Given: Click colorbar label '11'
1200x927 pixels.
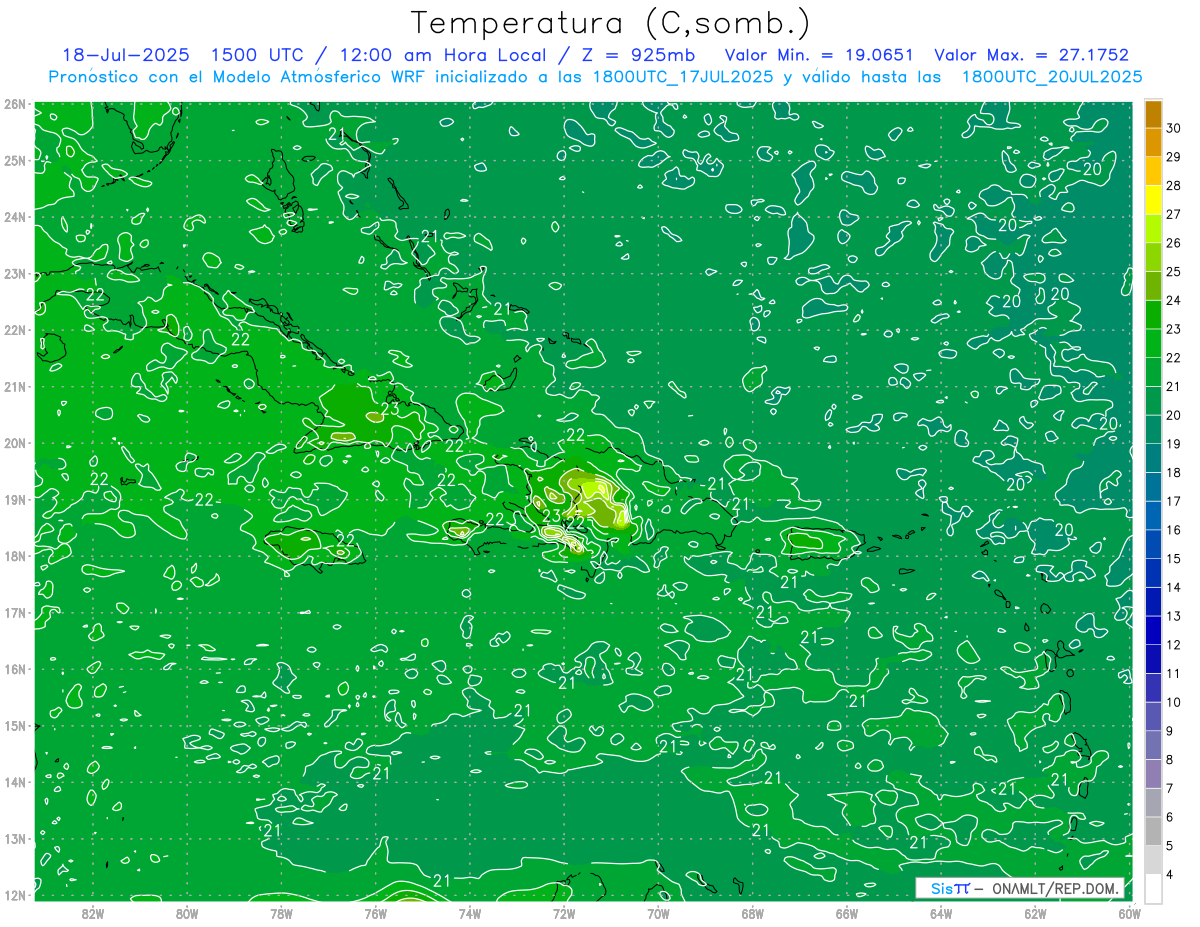Looking at the screenshot, I should click(1175, 674).
